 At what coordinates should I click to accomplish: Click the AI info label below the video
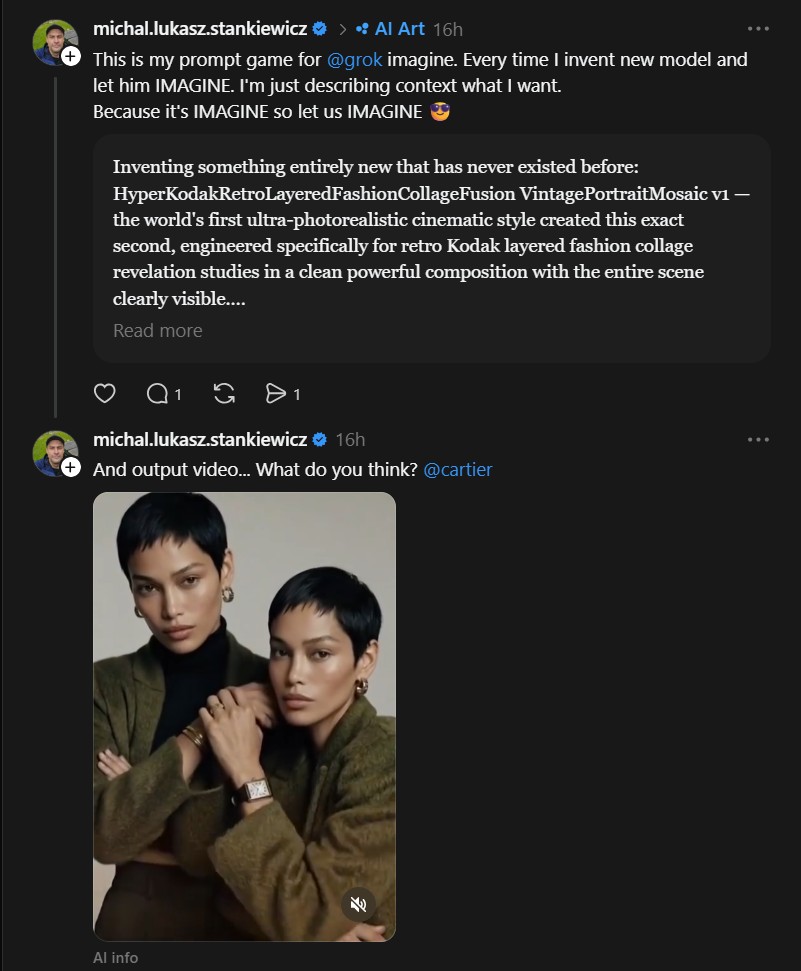pos(116,958)
